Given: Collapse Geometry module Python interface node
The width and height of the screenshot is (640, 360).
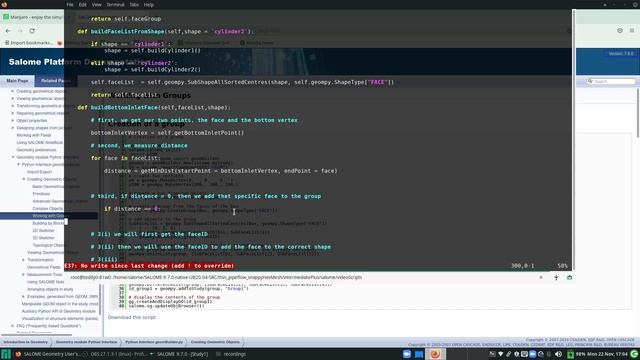Looking at the screenshot, I should 13,157.
